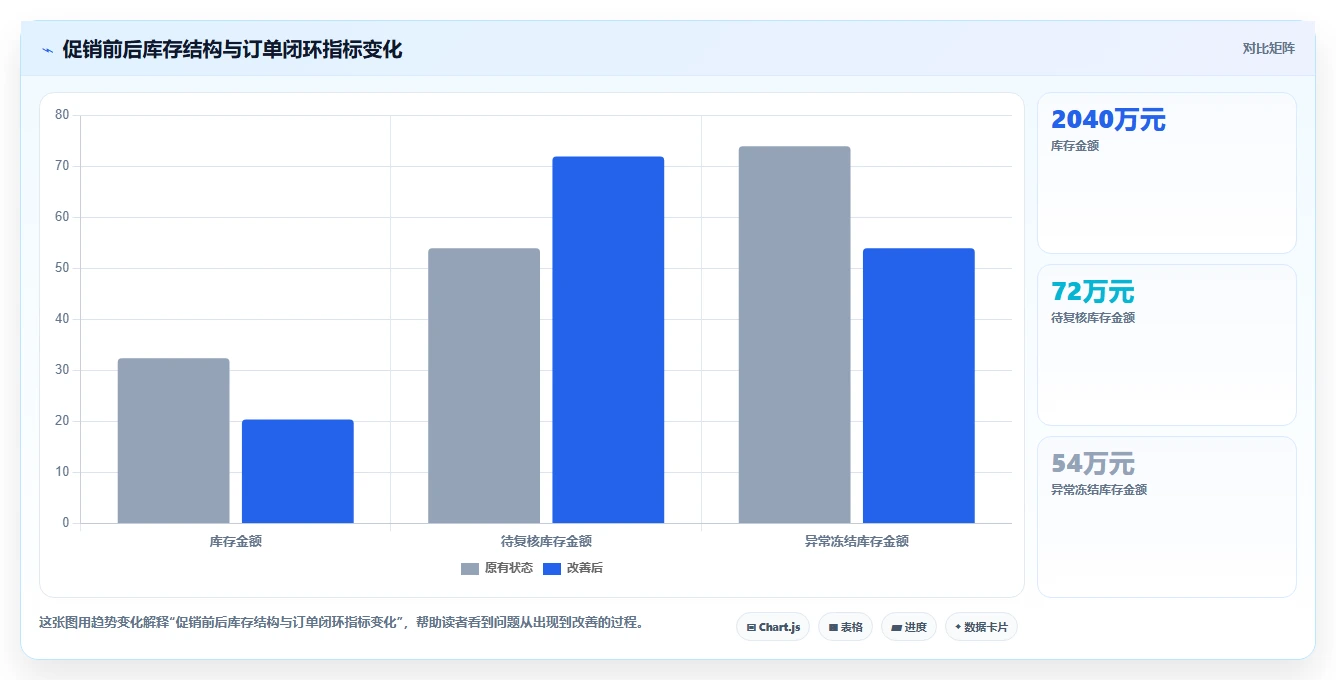1336x680 pixels.
Task: Click the description sentence below the chart
Action: (x=342, y=622)
